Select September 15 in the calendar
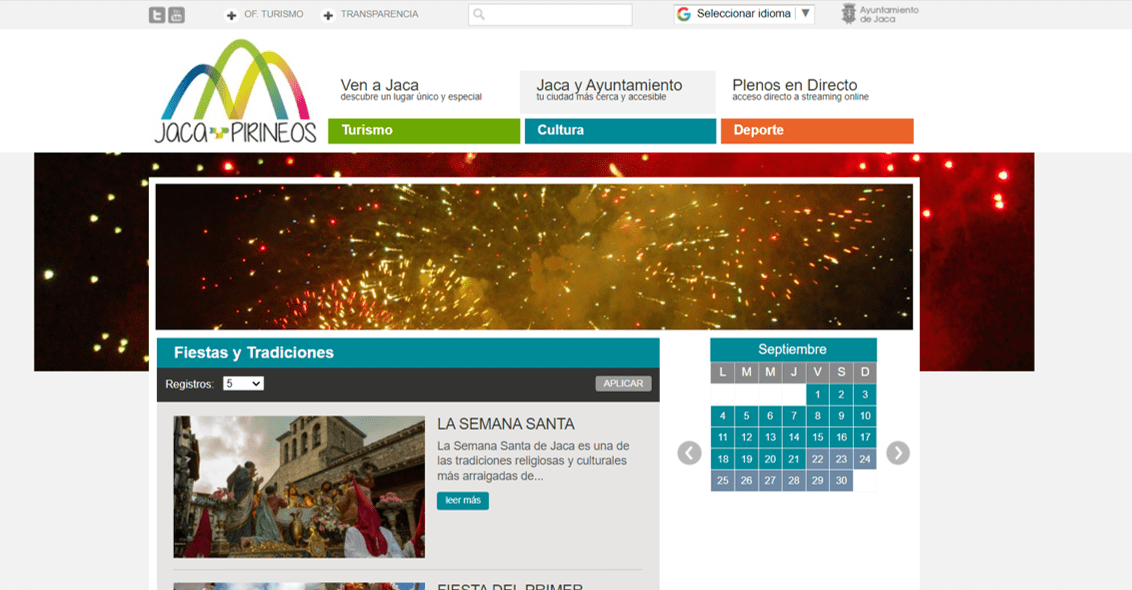The image size is (1132, 590). point(817,438)
